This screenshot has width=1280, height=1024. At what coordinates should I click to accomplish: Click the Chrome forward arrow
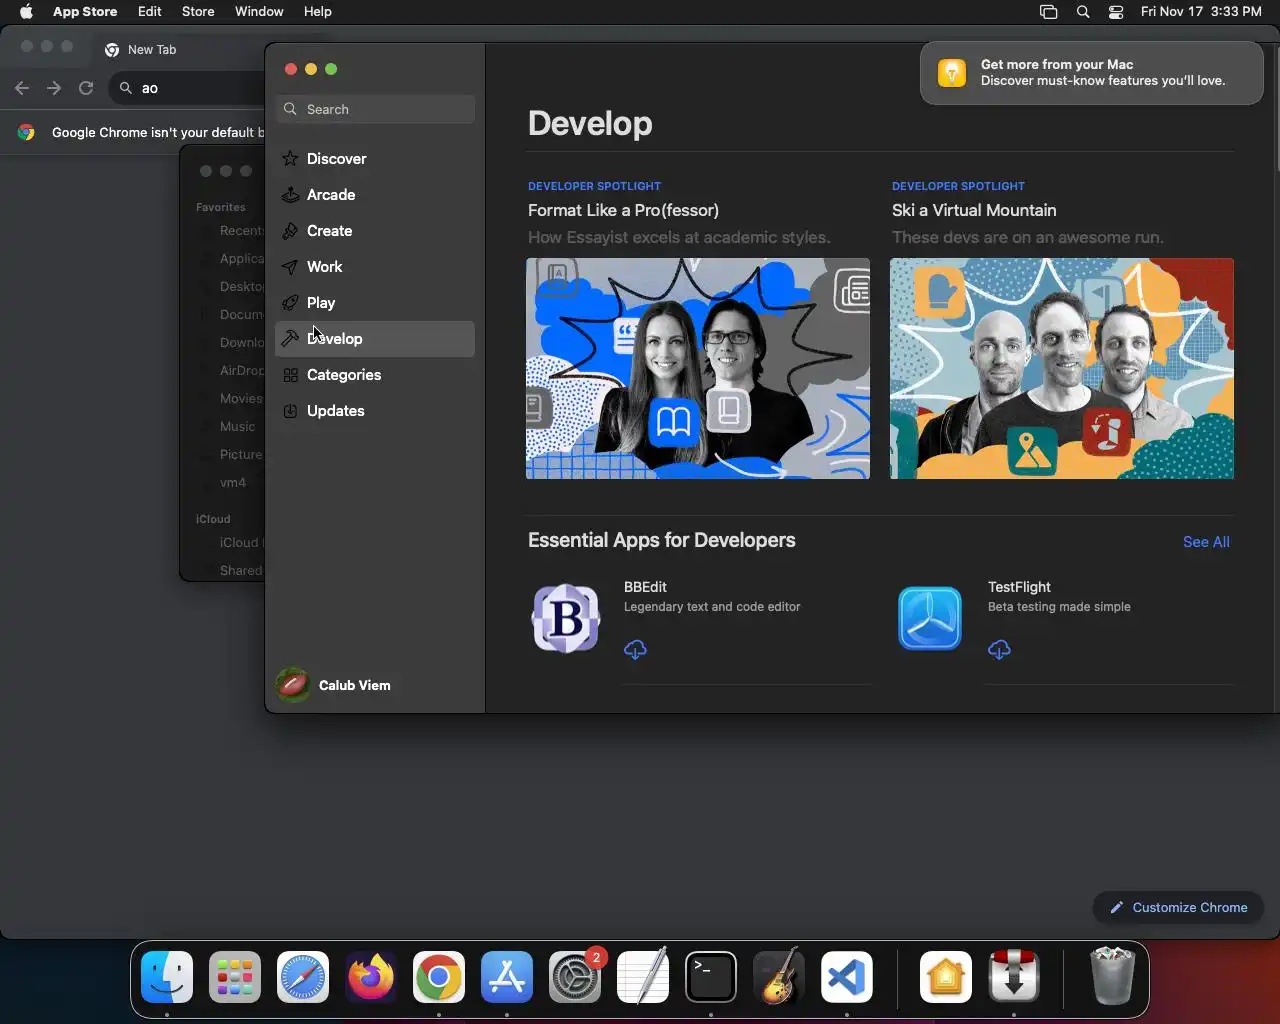click(x=54, y=88)
